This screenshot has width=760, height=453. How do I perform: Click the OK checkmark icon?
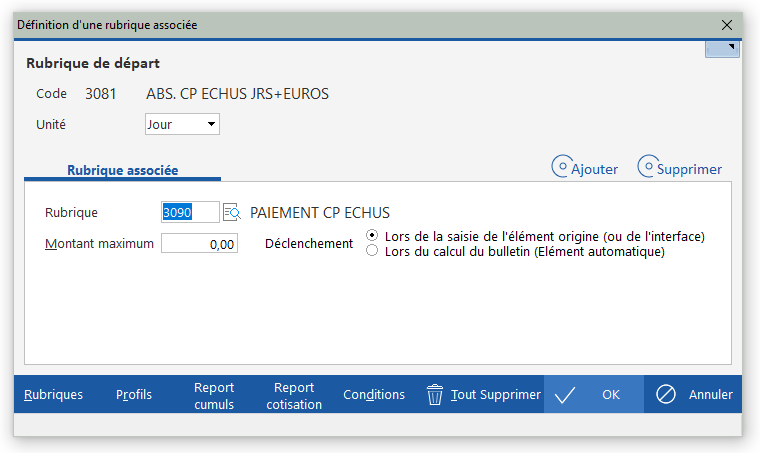coord(565,395)
